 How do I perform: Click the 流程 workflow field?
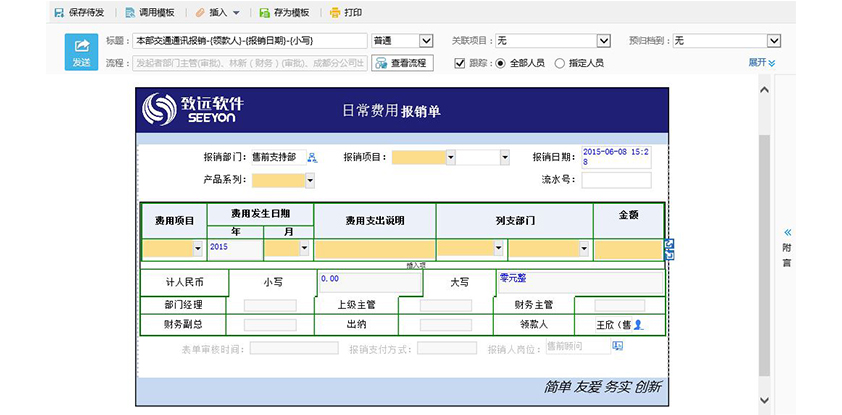tap(250, 63)
